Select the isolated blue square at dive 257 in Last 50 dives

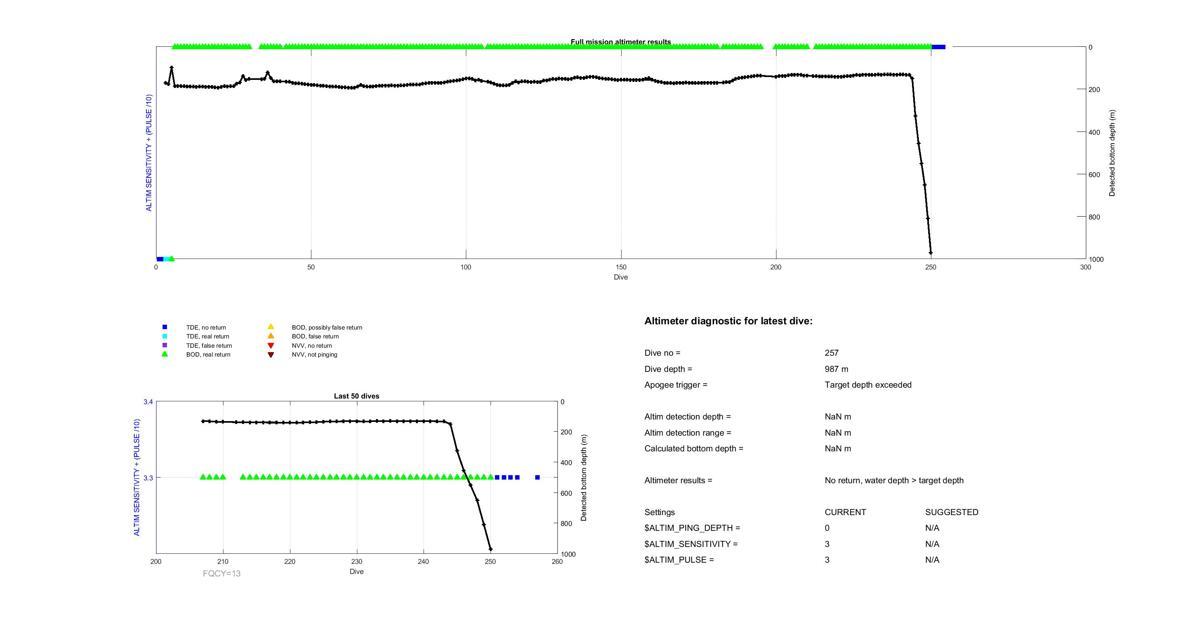(x=537, y=478)
